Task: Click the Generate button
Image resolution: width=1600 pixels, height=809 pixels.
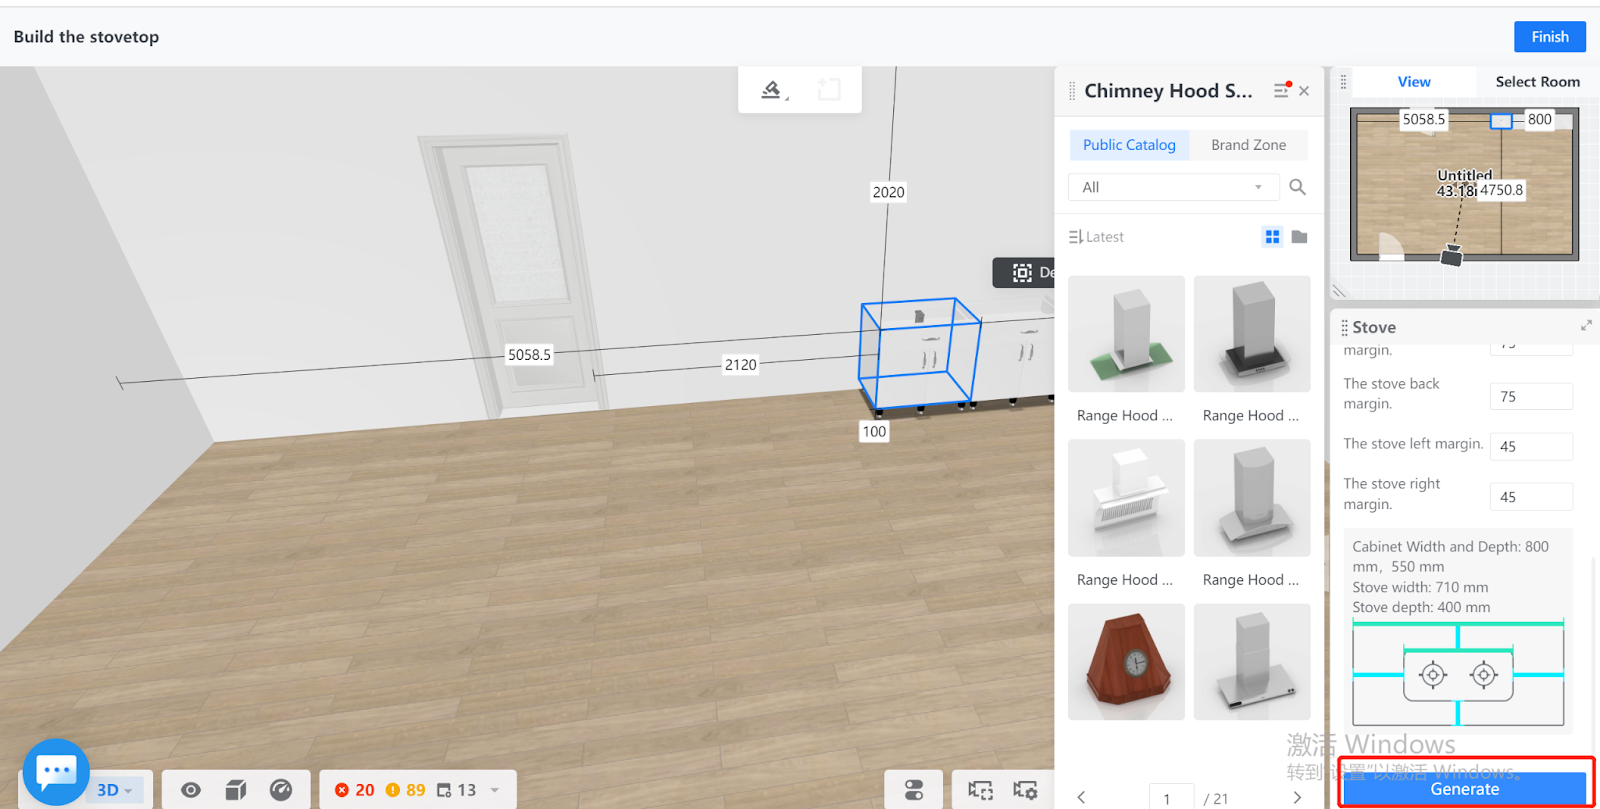Action: click(1464, 789)
